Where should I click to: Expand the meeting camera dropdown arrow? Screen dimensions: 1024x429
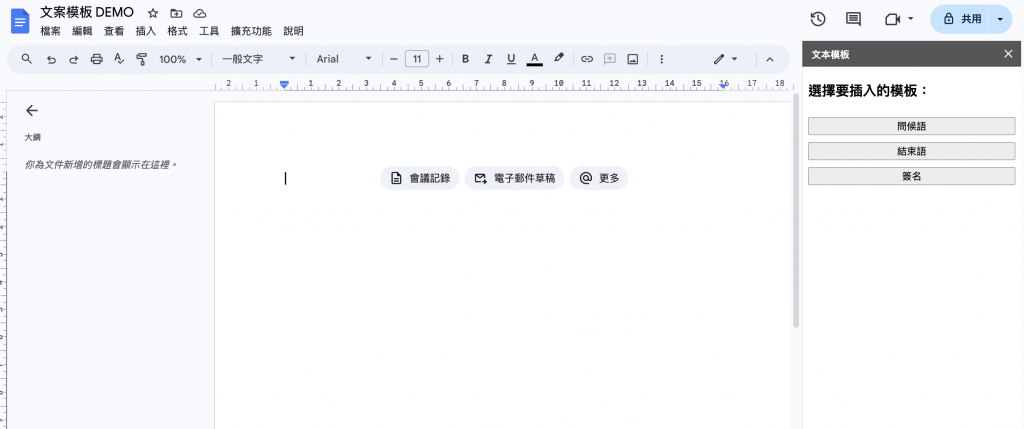pyautogui.click(x=911, y=19)
